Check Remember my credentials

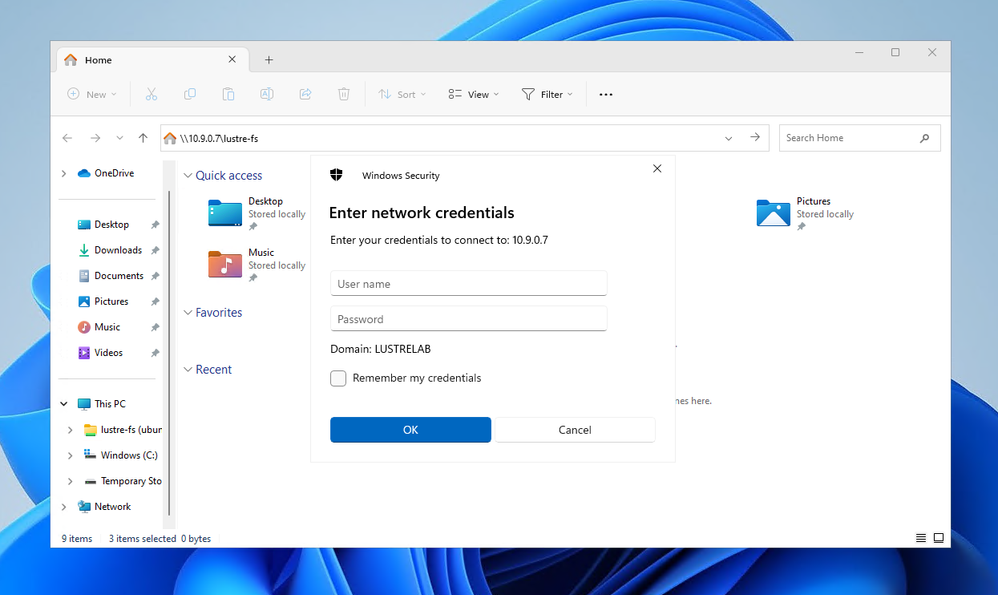pos(338,378)
